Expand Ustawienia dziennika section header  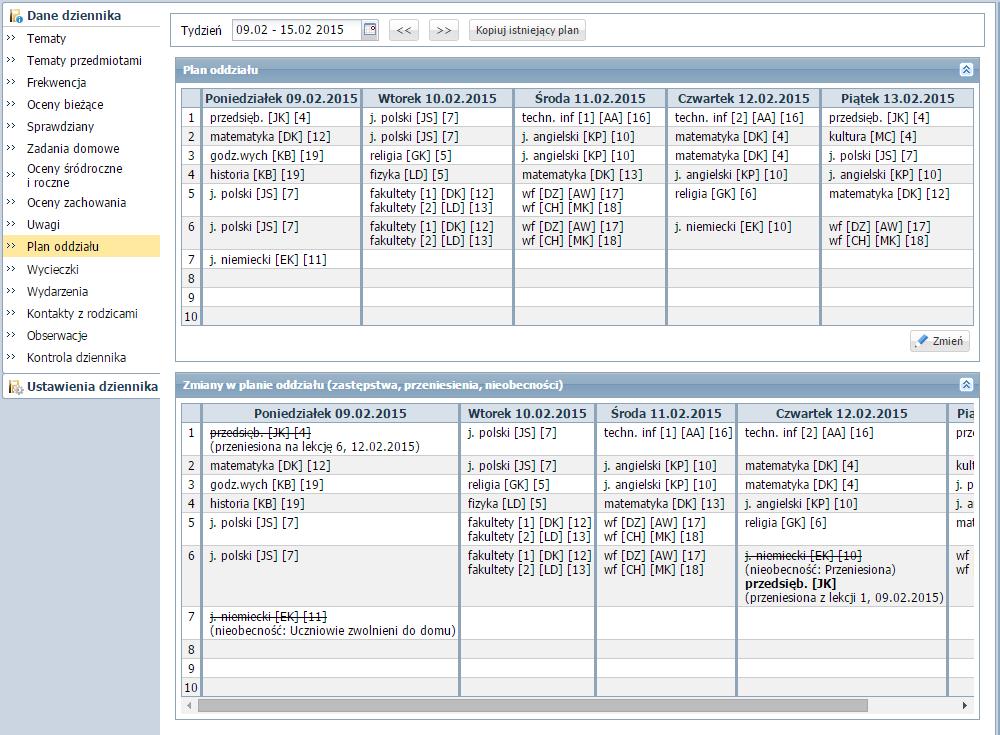point(92,387)
